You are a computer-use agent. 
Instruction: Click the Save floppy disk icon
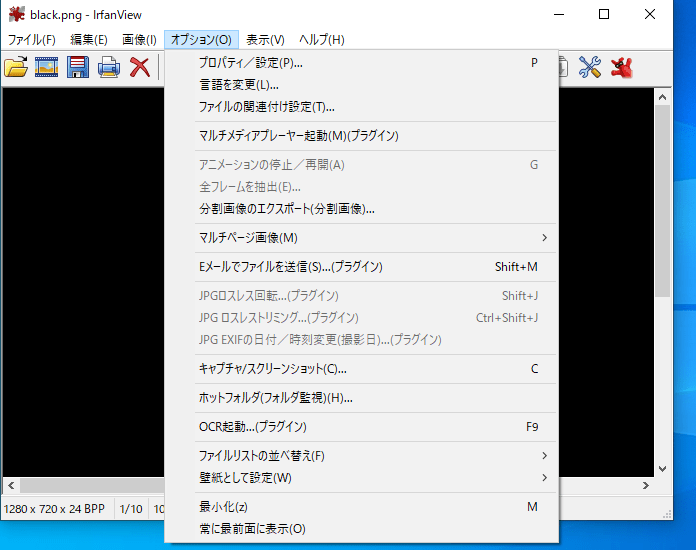point(78,67)
